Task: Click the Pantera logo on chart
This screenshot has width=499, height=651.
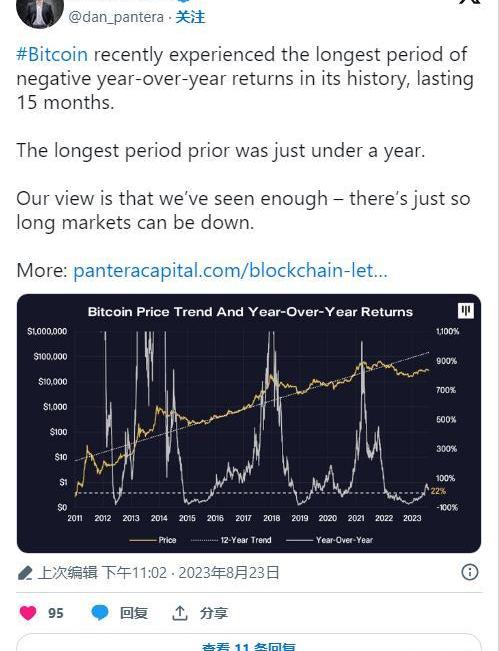Action: tap(465, 311)
